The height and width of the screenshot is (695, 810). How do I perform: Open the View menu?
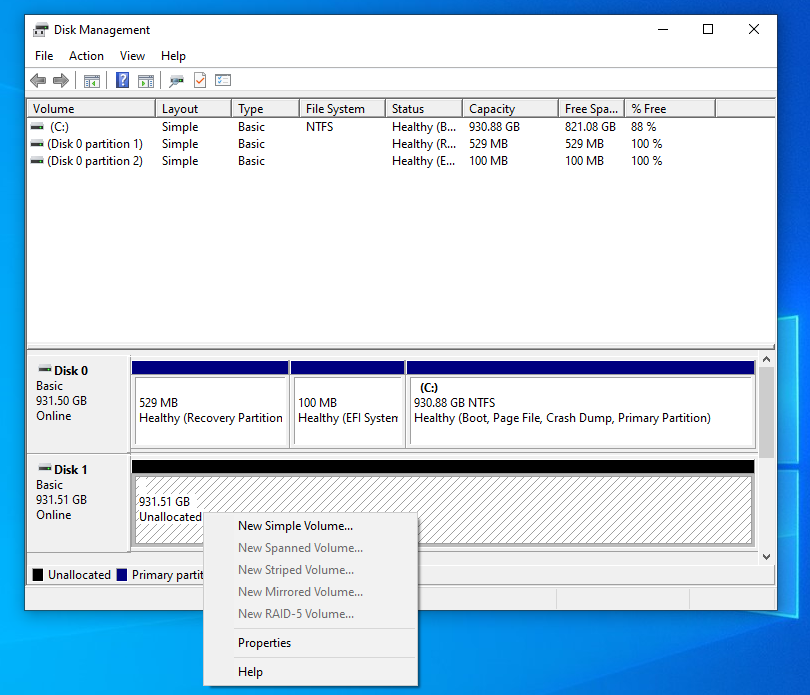click(x=132, y=56)
